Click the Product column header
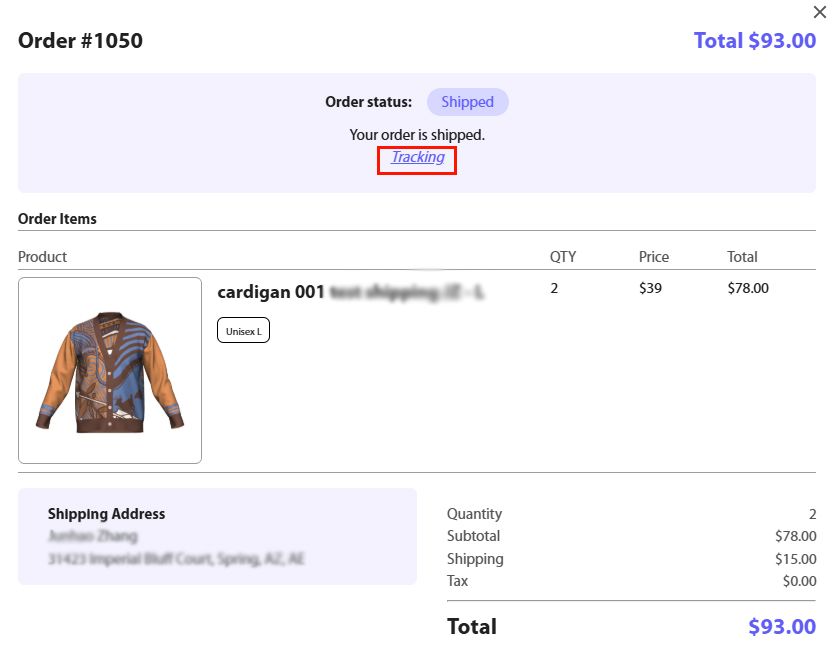 [x=42, y=257]
